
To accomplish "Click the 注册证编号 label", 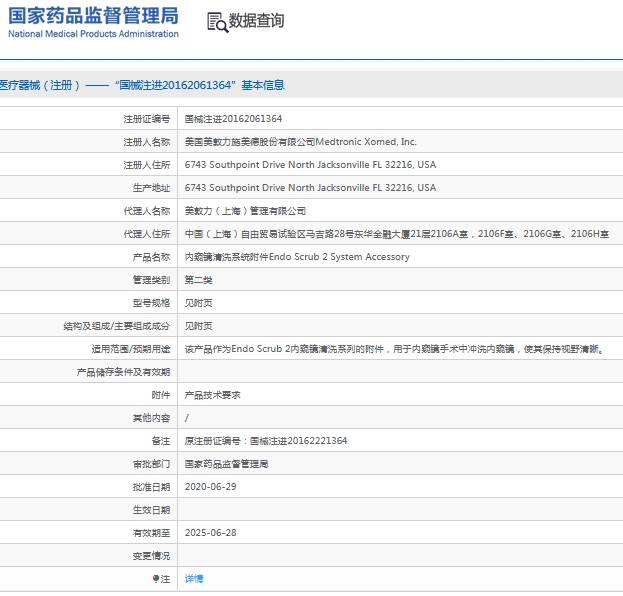I will 147,119.
